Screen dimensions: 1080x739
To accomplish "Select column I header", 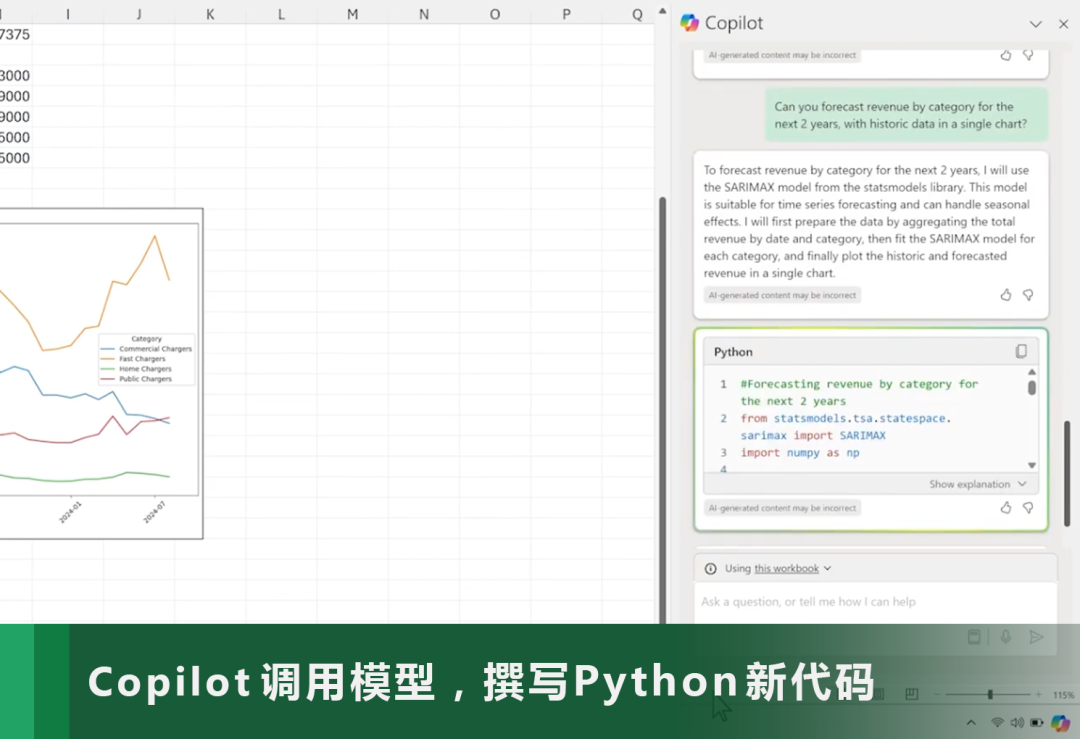I will [x=68, y=14].
